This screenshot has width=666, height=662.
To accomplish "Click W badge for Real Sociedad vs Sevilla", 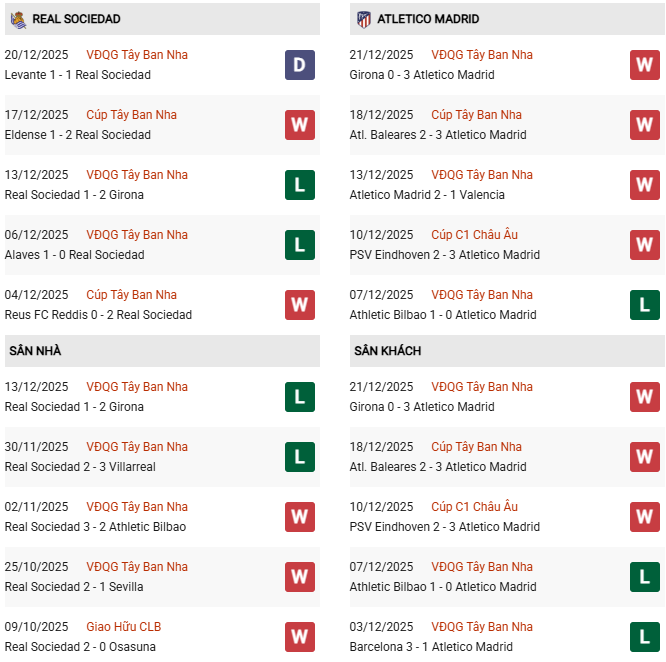I will [299, 577].
